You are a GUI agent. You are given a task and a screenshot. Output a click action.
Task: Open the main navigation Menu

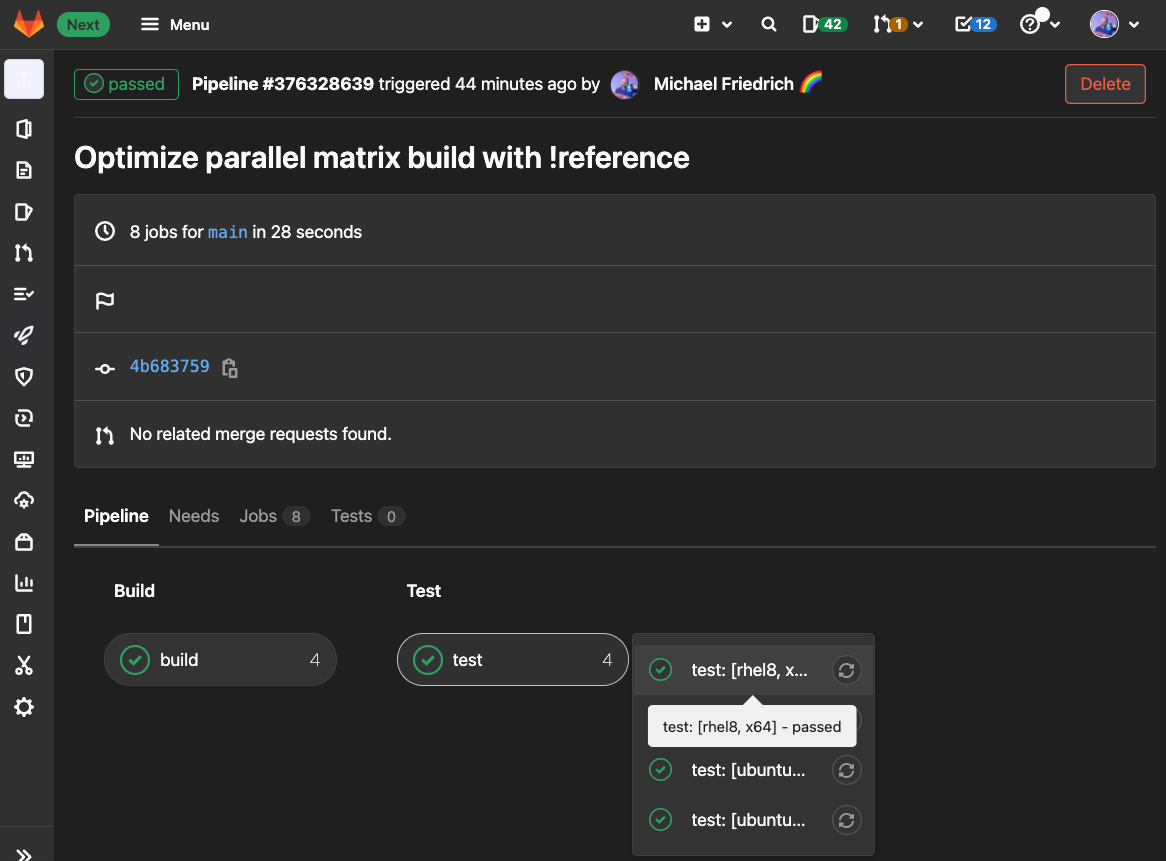(x=174, y=24)
